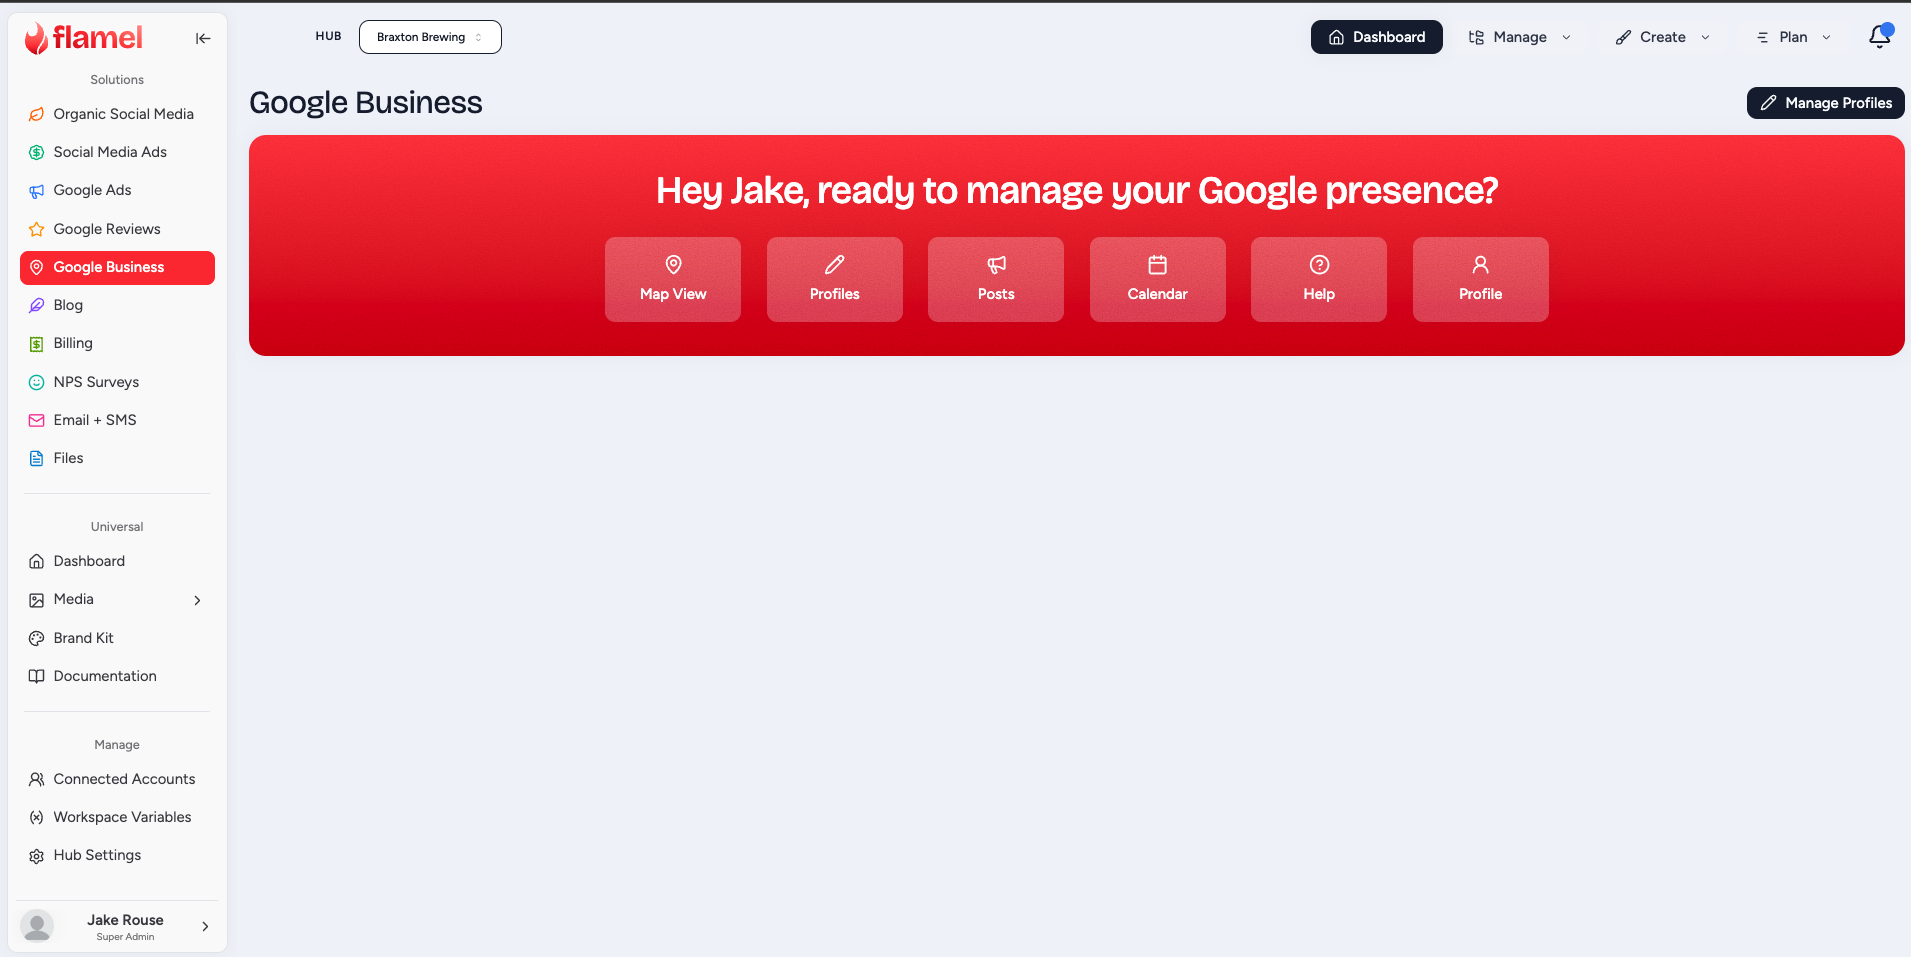Click the top Dashboard button
1911x957 pixels.
[1376, 37]
